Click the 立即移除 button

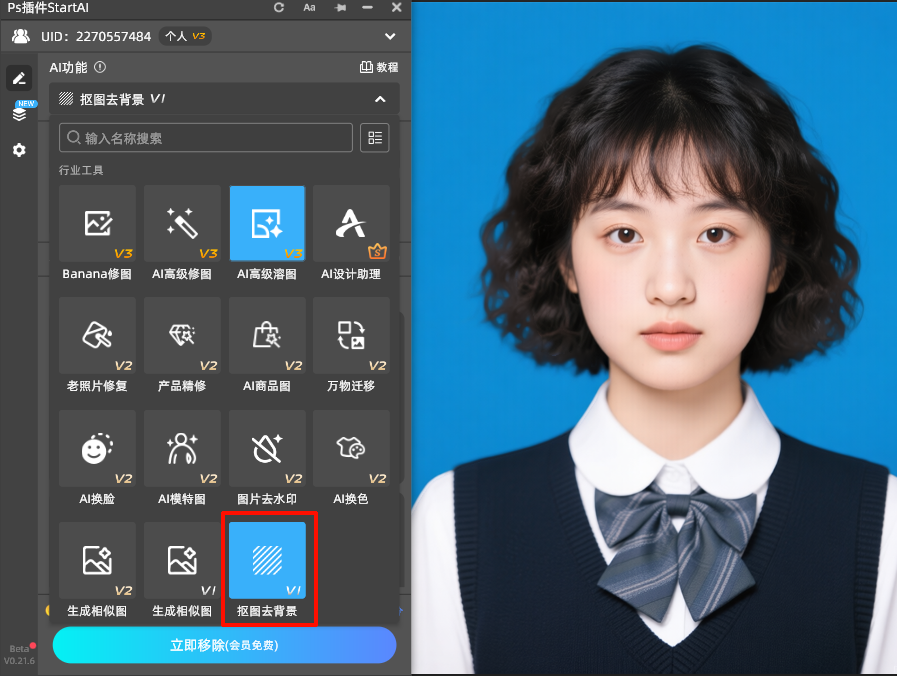(x=224, y=645)
